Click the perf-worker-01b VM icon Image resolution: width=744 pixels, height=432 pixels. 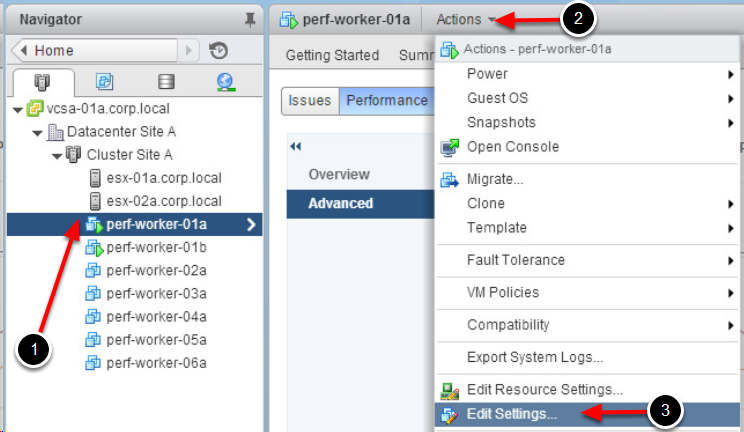94,248
